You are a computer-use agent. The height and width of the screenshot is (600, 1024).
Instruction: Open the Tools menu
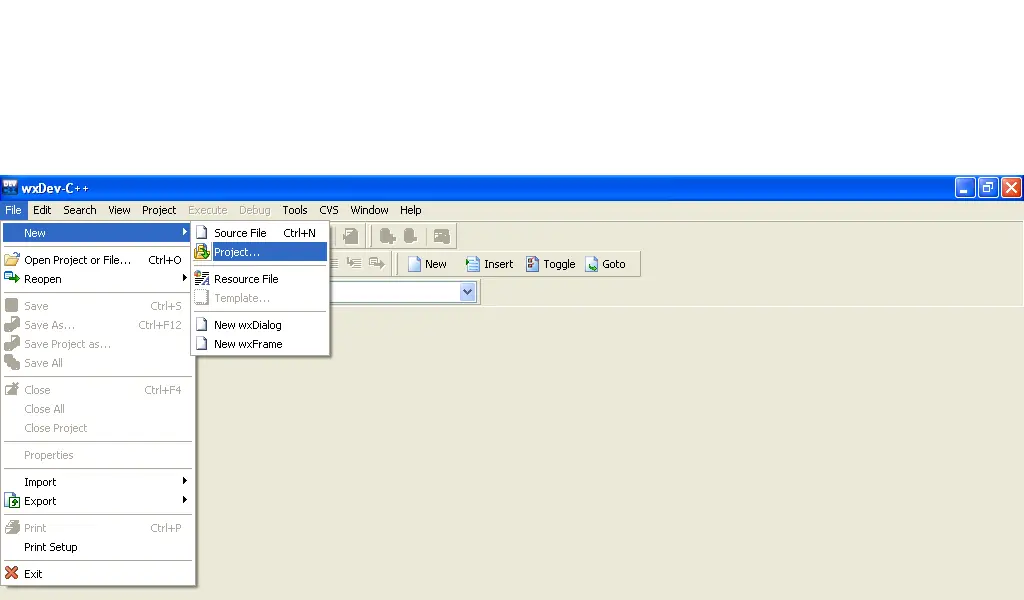[x=295, y=210]
